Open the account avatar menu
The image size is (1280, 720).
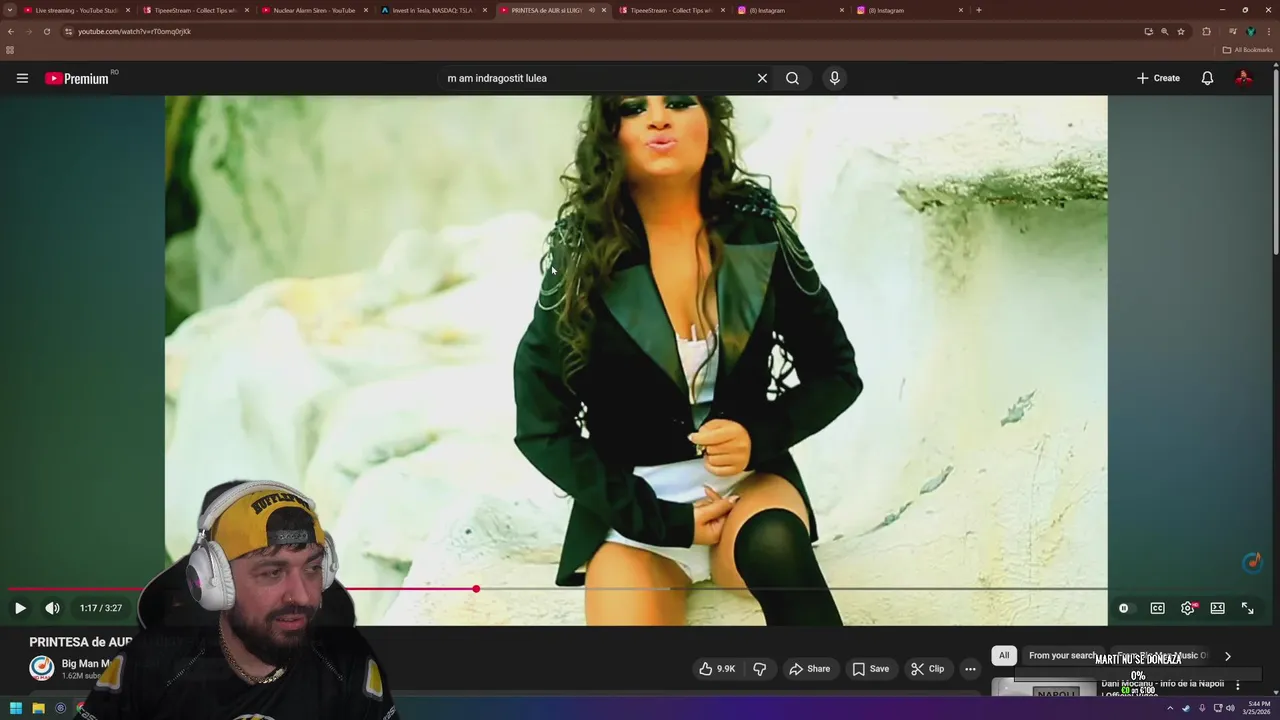(x=1244, y=78)
